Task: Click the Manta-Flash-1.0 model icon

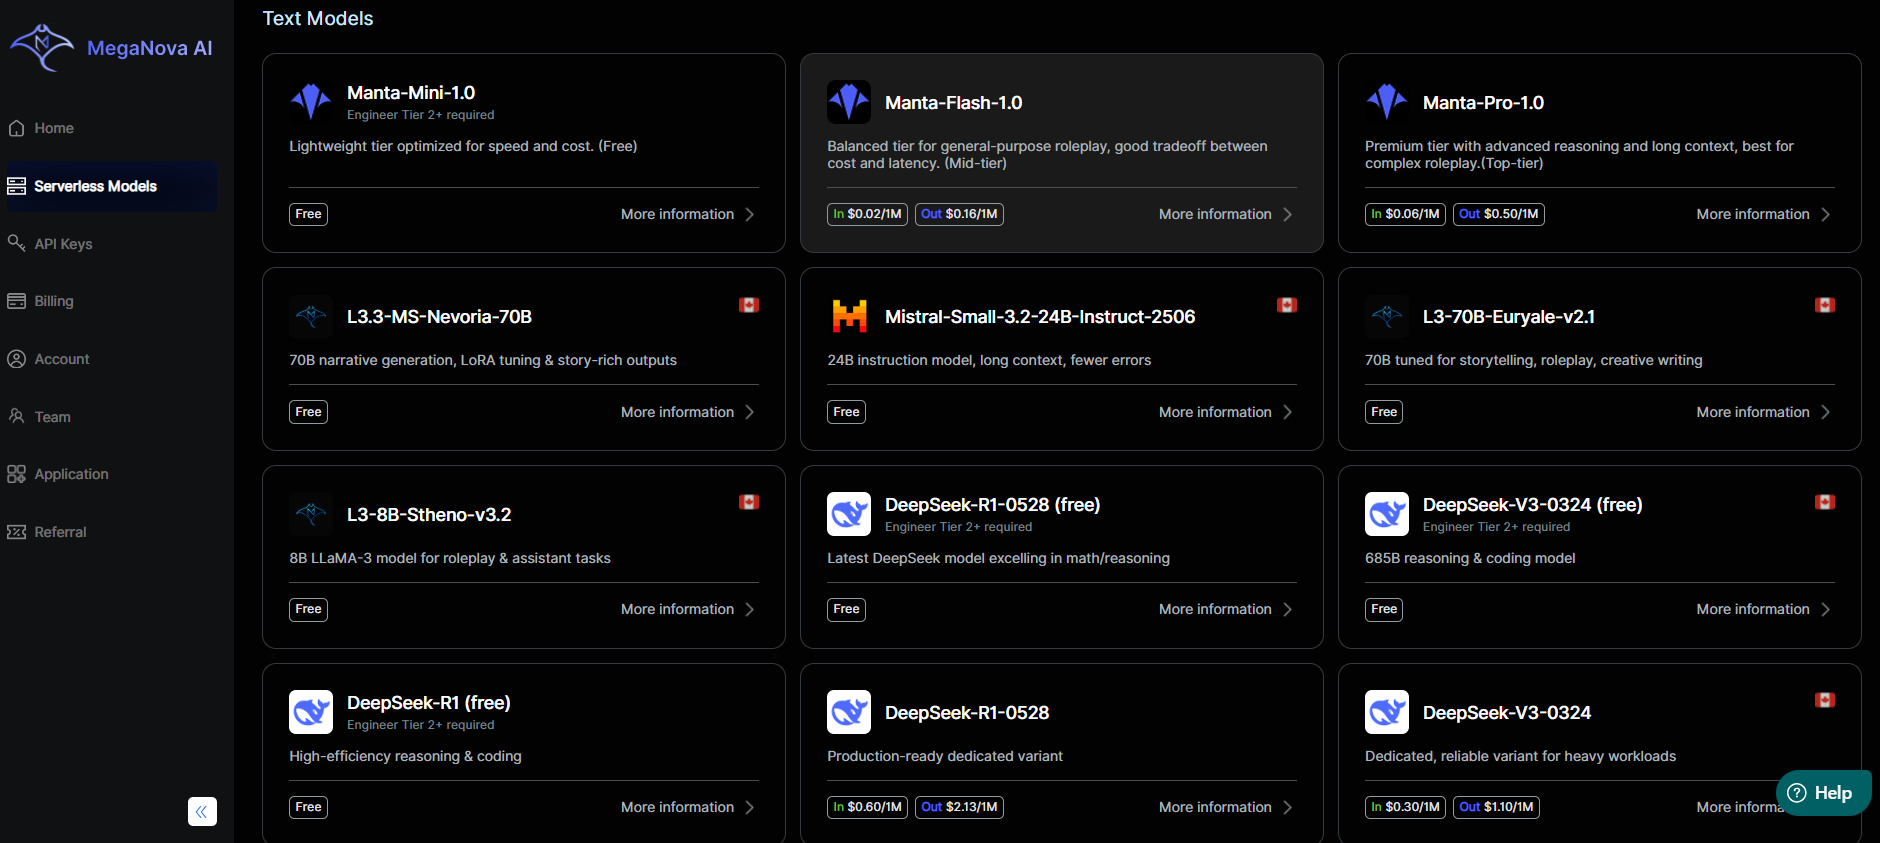Action: [848, 102]
